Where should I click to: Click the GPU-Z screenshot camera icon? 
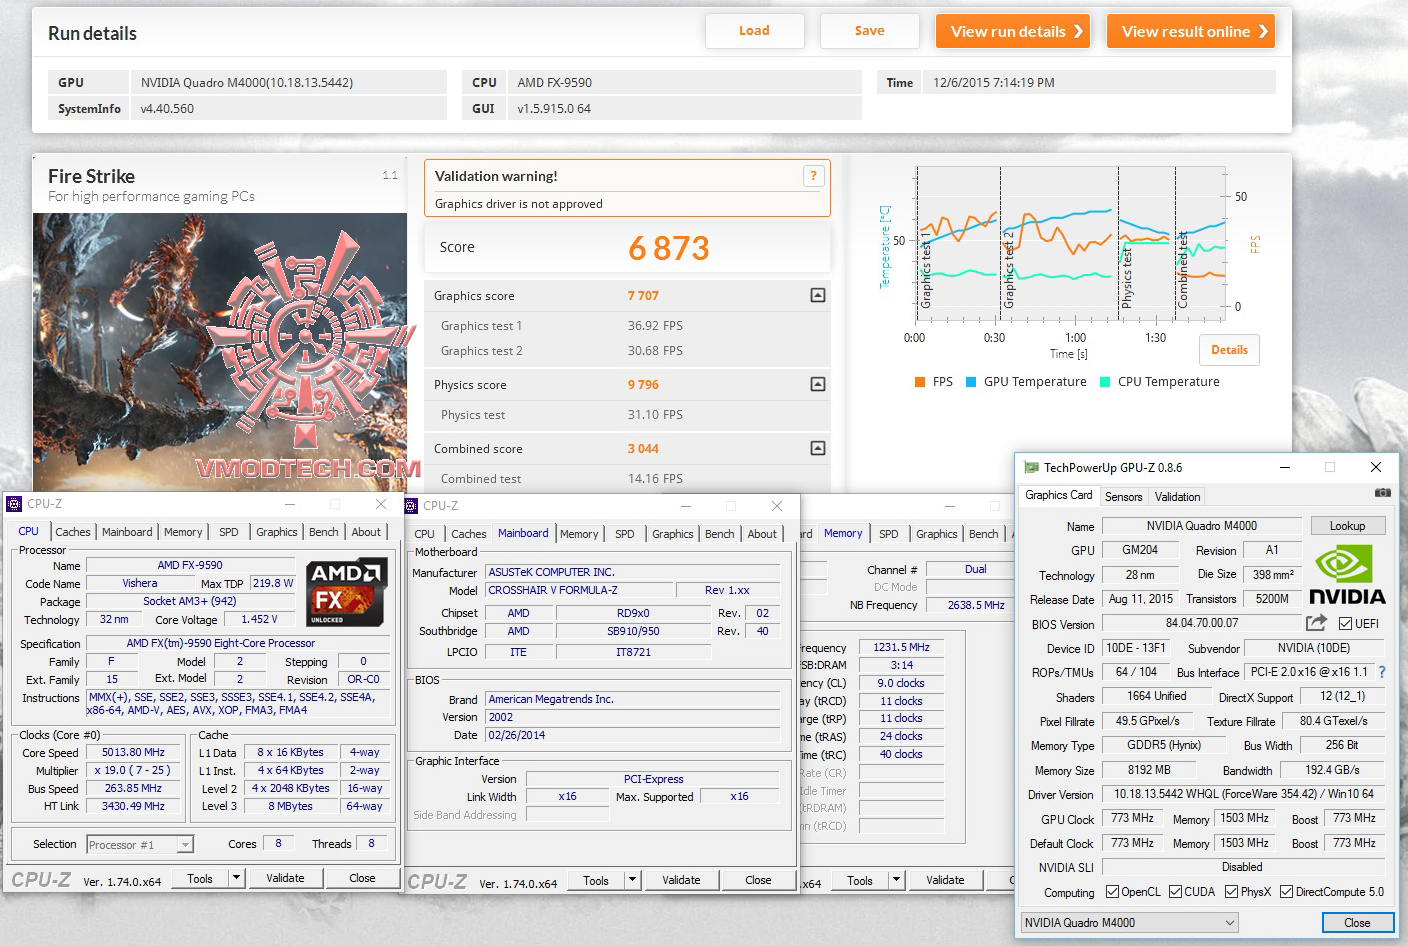1382,493
